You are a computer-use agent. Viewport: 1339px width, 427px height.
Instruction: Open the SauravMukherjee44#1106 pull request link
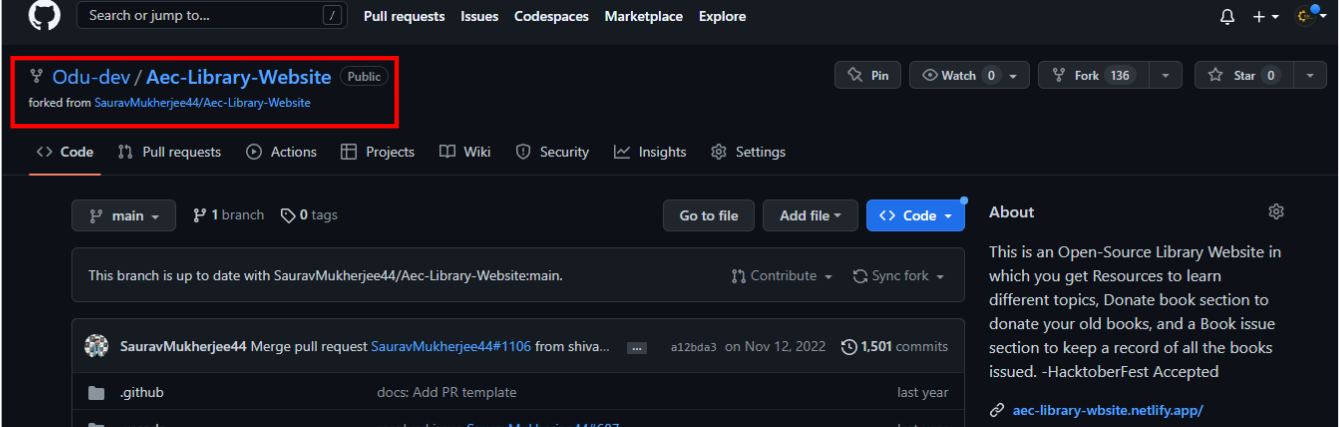click(451, 347)
